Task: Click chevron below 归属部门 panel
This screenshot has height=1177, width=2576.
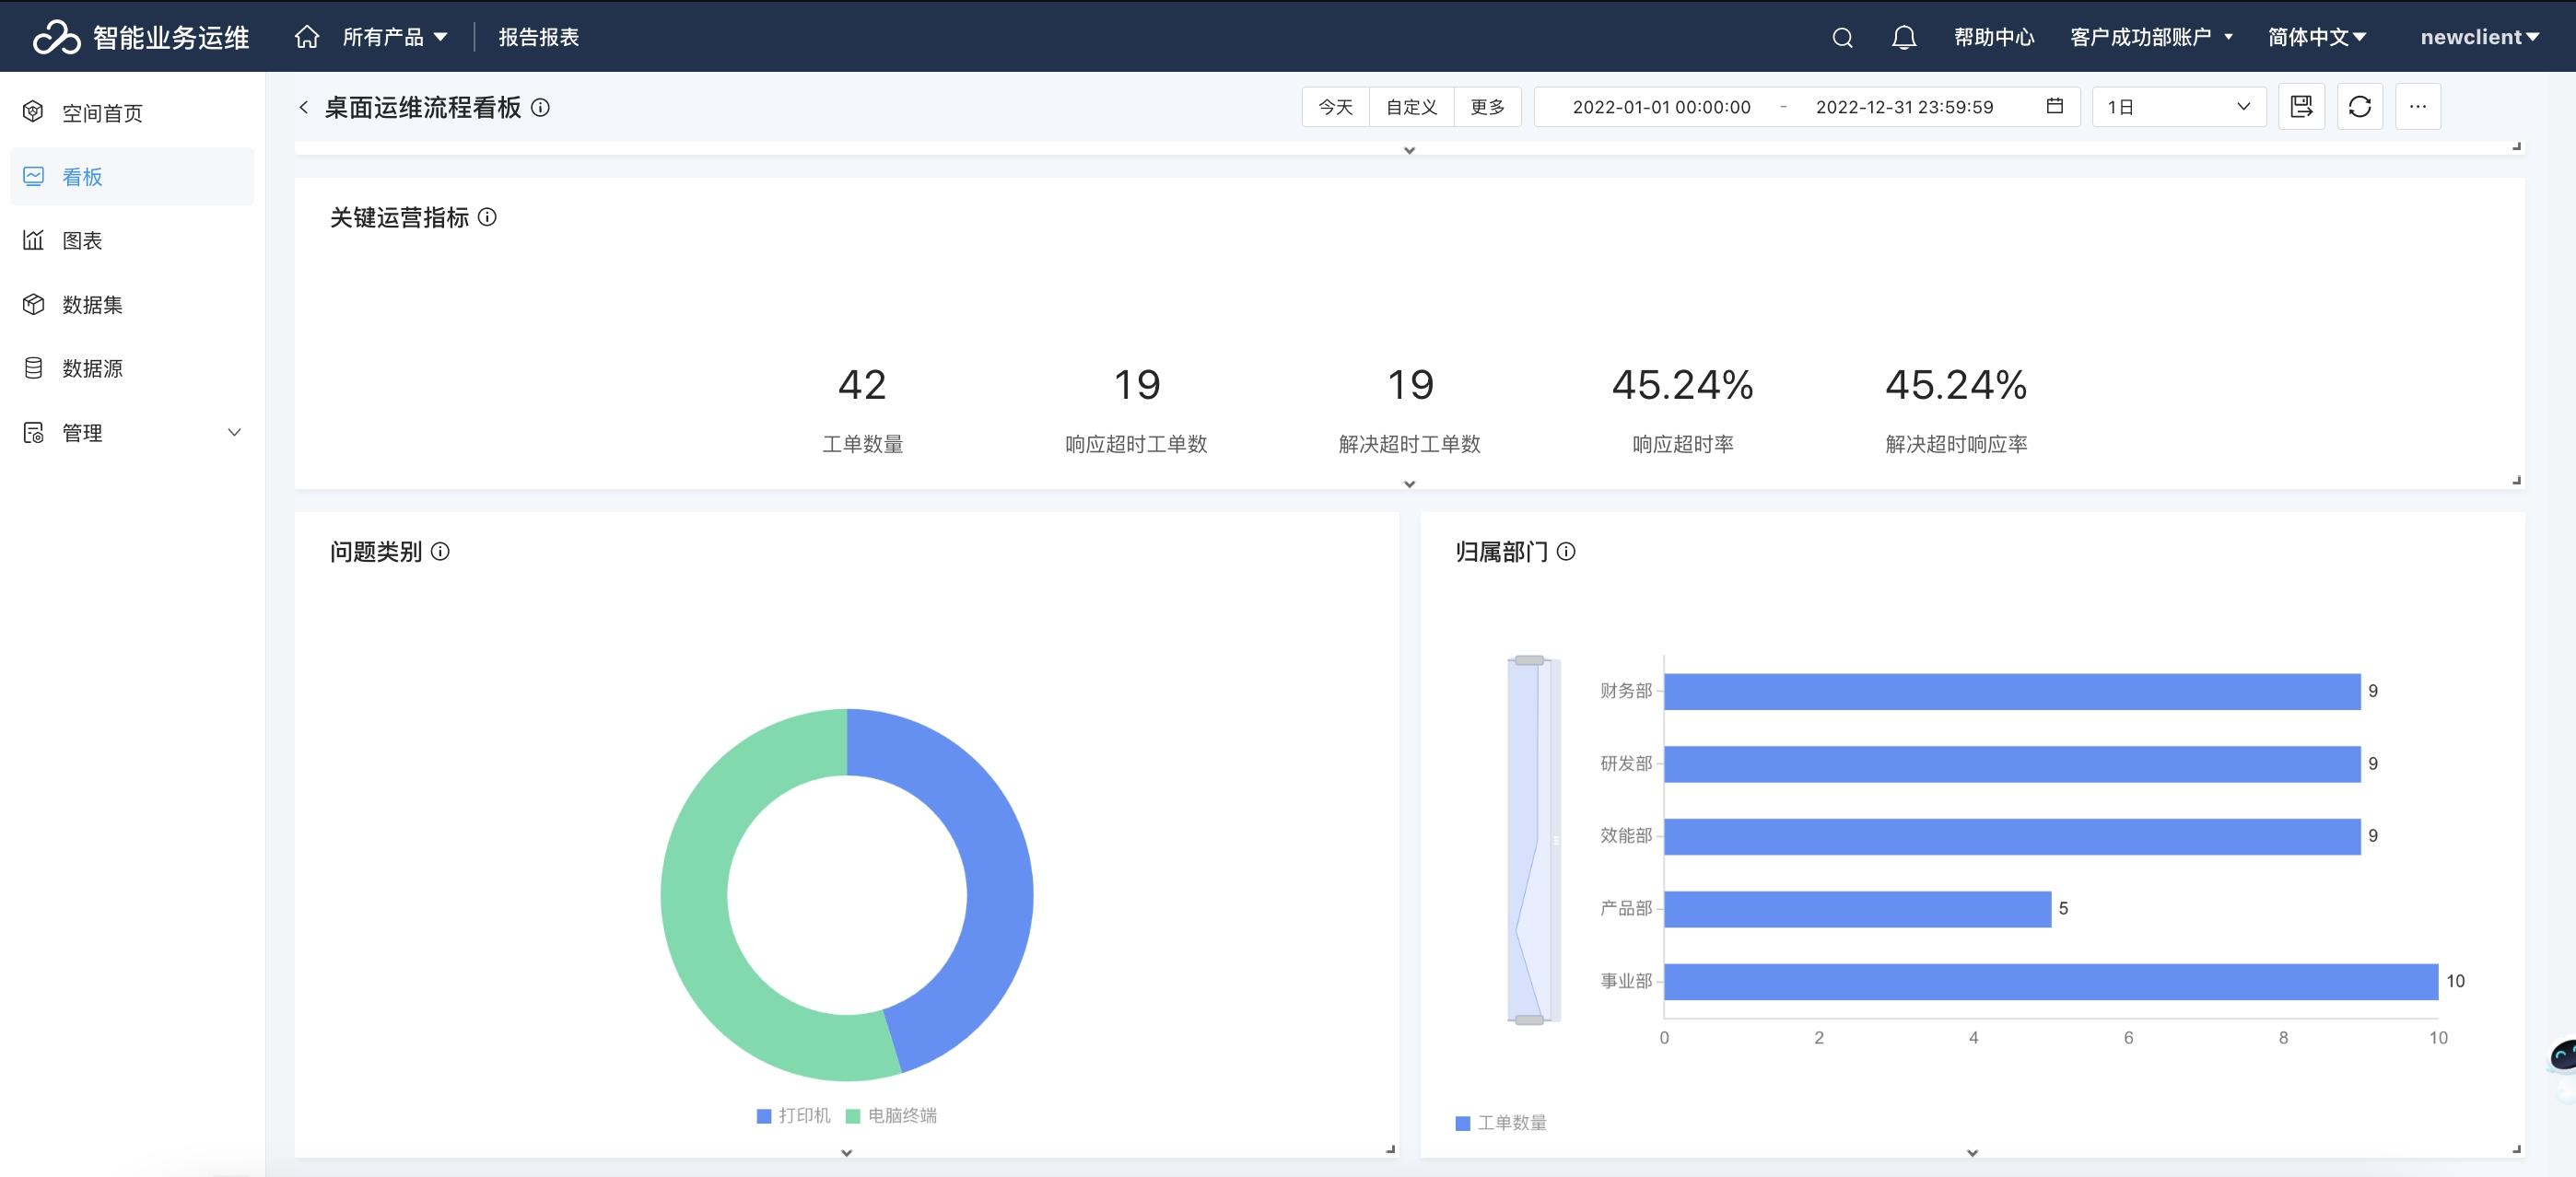Action: (1972, 1153)
